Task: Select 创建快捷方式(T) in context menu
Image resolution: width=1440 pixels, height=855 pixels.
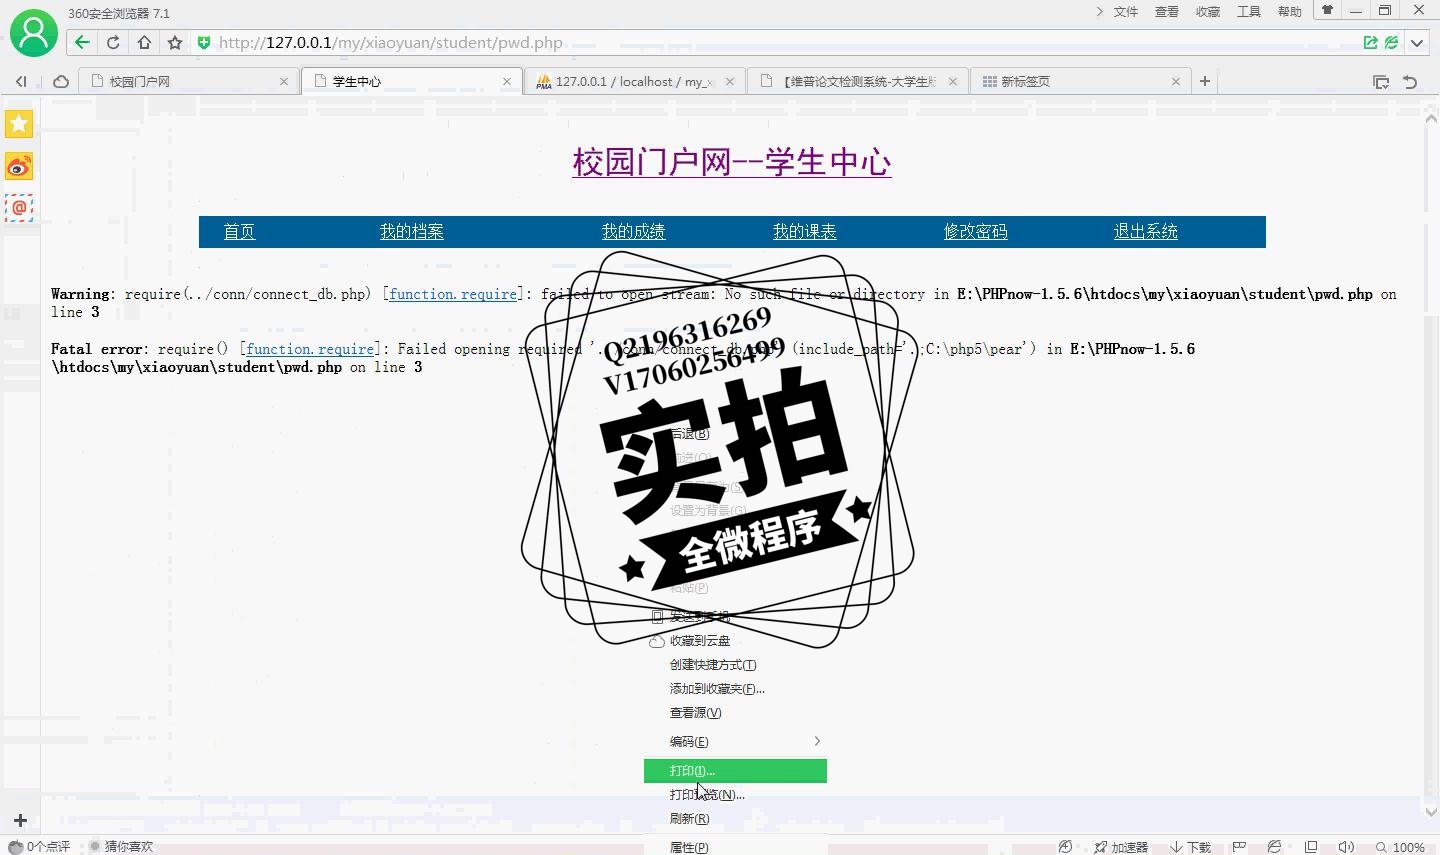Action: [x=735, y=665]
